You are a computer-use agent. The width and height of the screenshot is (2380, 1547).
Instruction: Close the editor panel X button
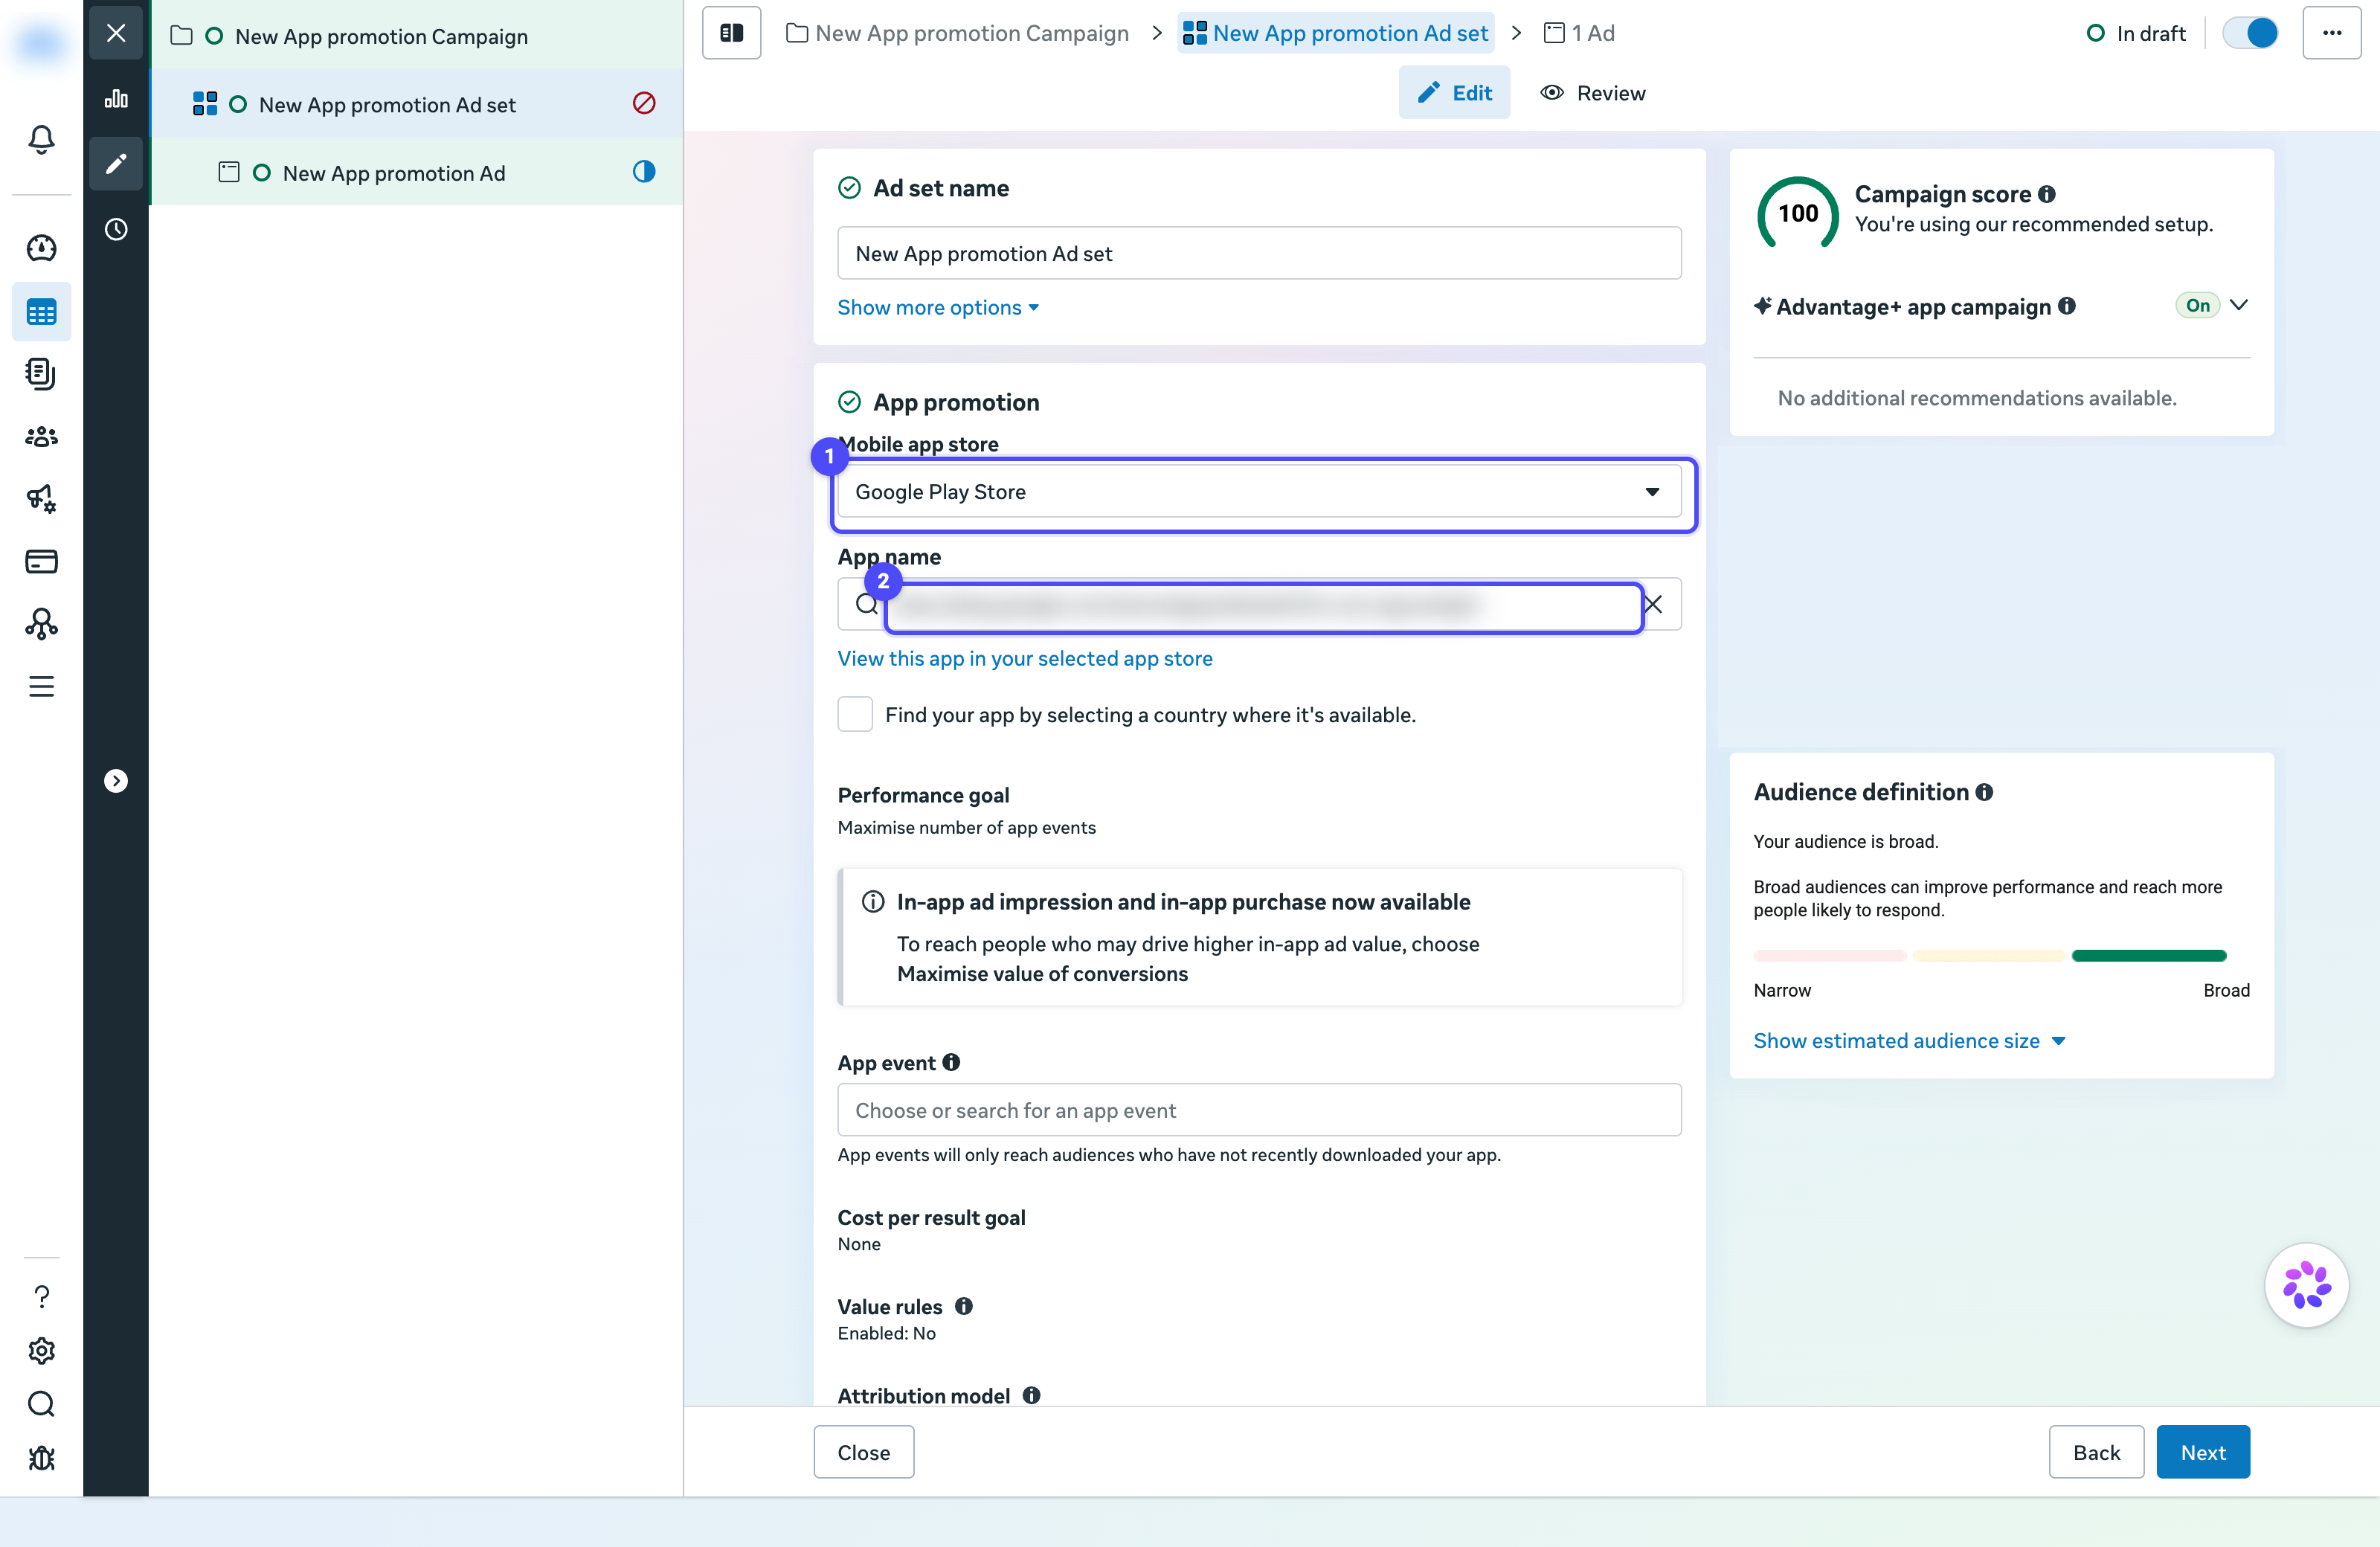(x=116, y=33)
